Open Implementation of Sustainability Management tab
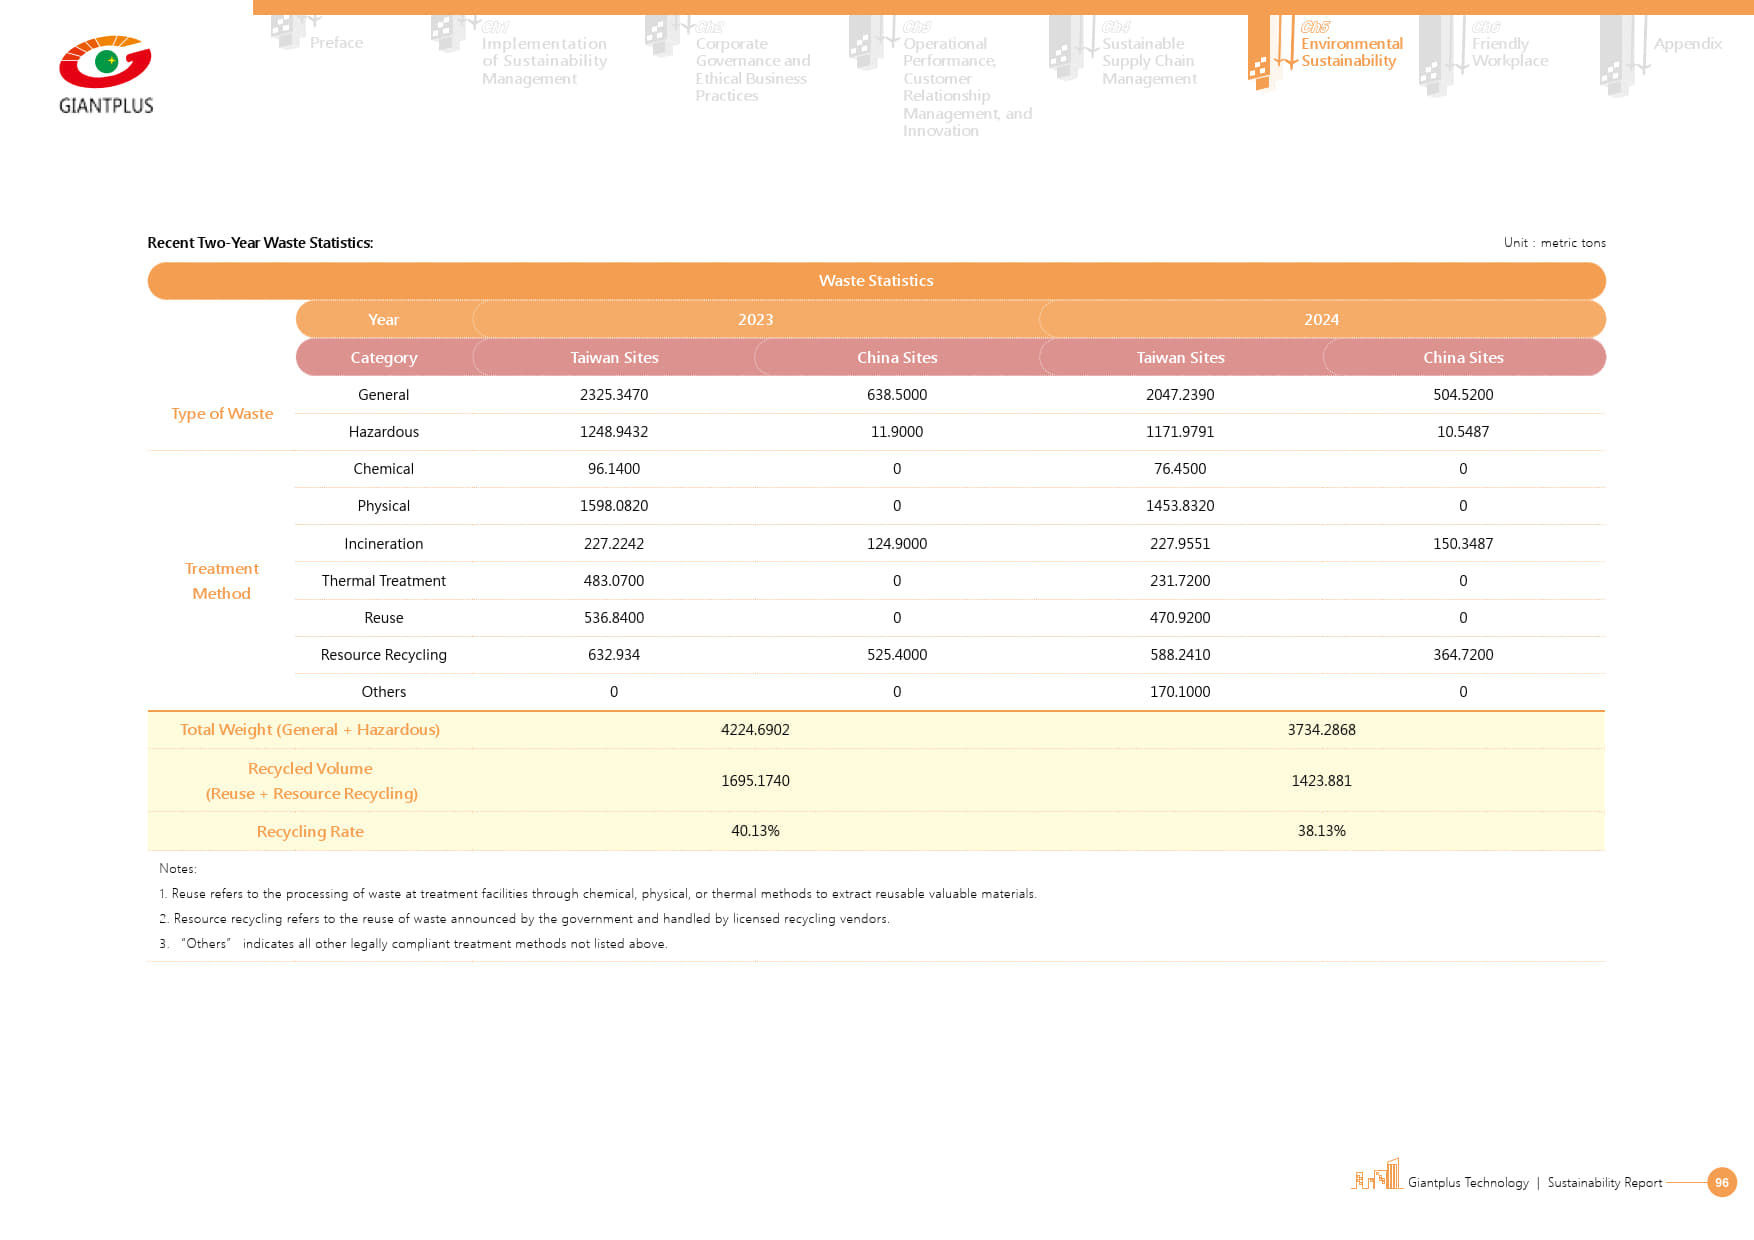Screen dimensions: 1754x1240 coord(543,61)
